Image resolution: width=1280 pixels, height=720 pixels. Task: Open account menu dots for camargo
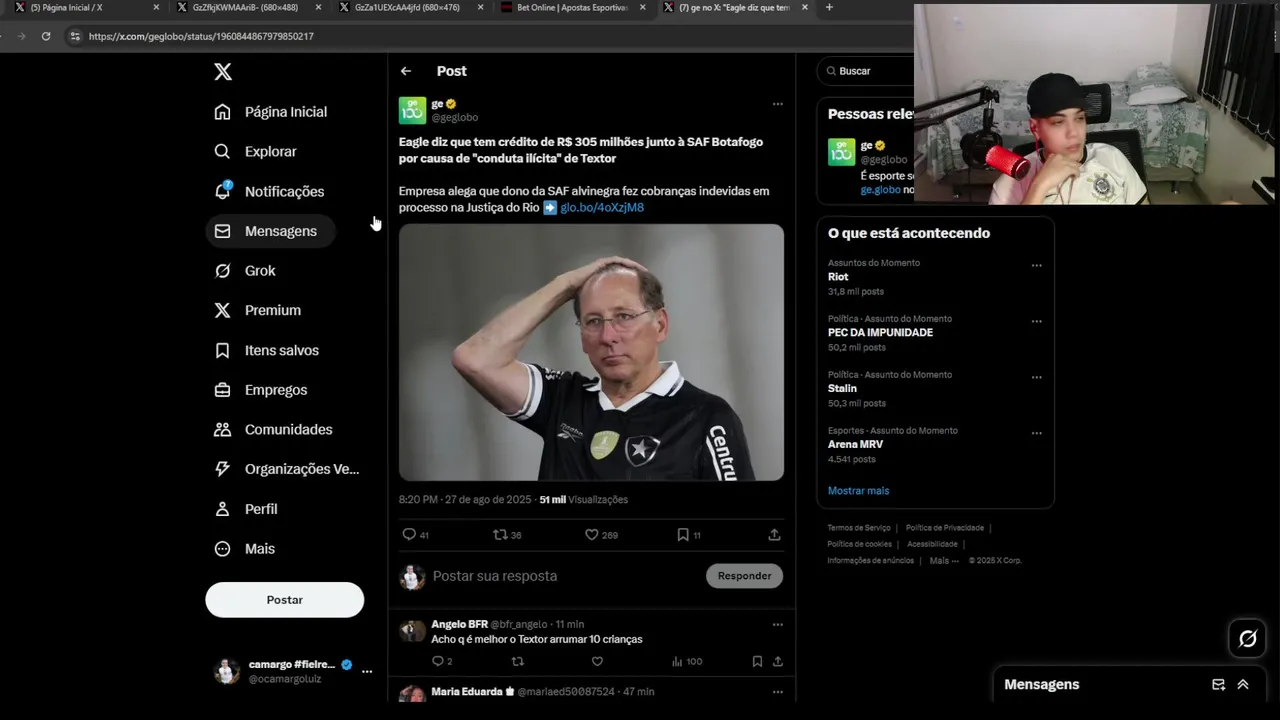pos(367,671)
